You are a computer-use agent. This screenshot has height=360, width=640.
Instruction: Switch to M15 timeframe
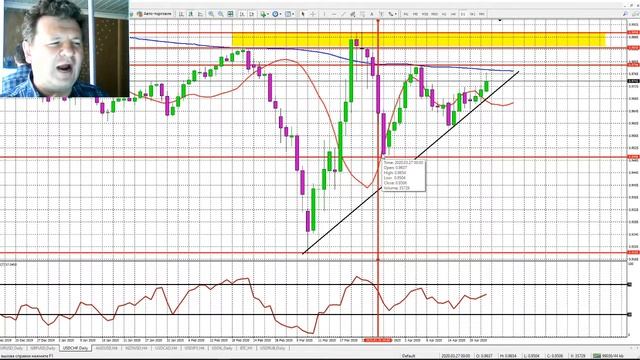(x=425, y=14)
